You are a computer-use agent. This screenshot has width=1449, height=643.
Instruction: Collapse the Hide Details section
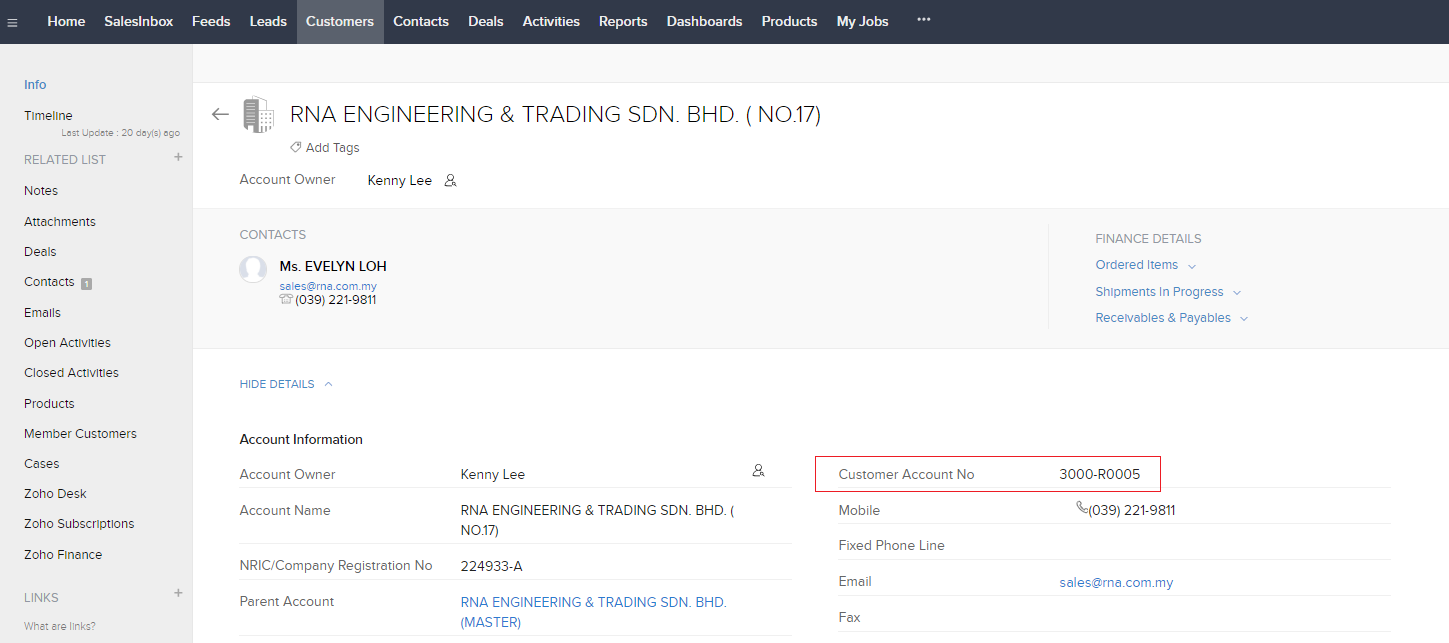tap(285, 384)
